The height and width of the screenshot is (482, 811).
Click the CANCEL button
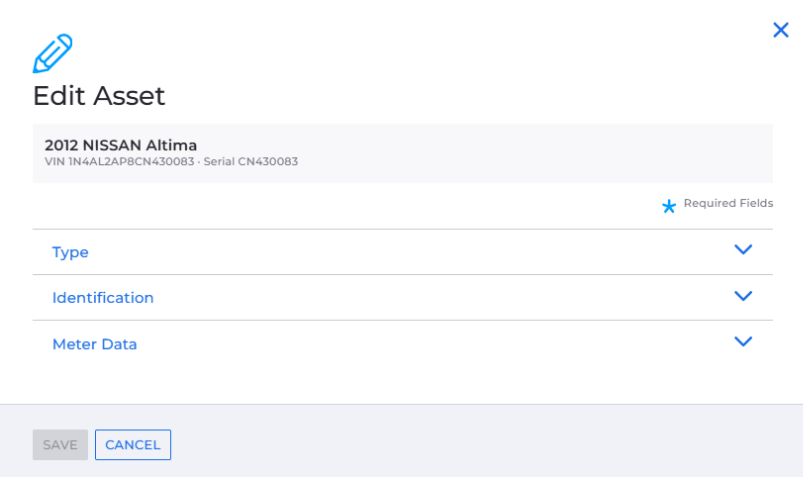[133, 445]
